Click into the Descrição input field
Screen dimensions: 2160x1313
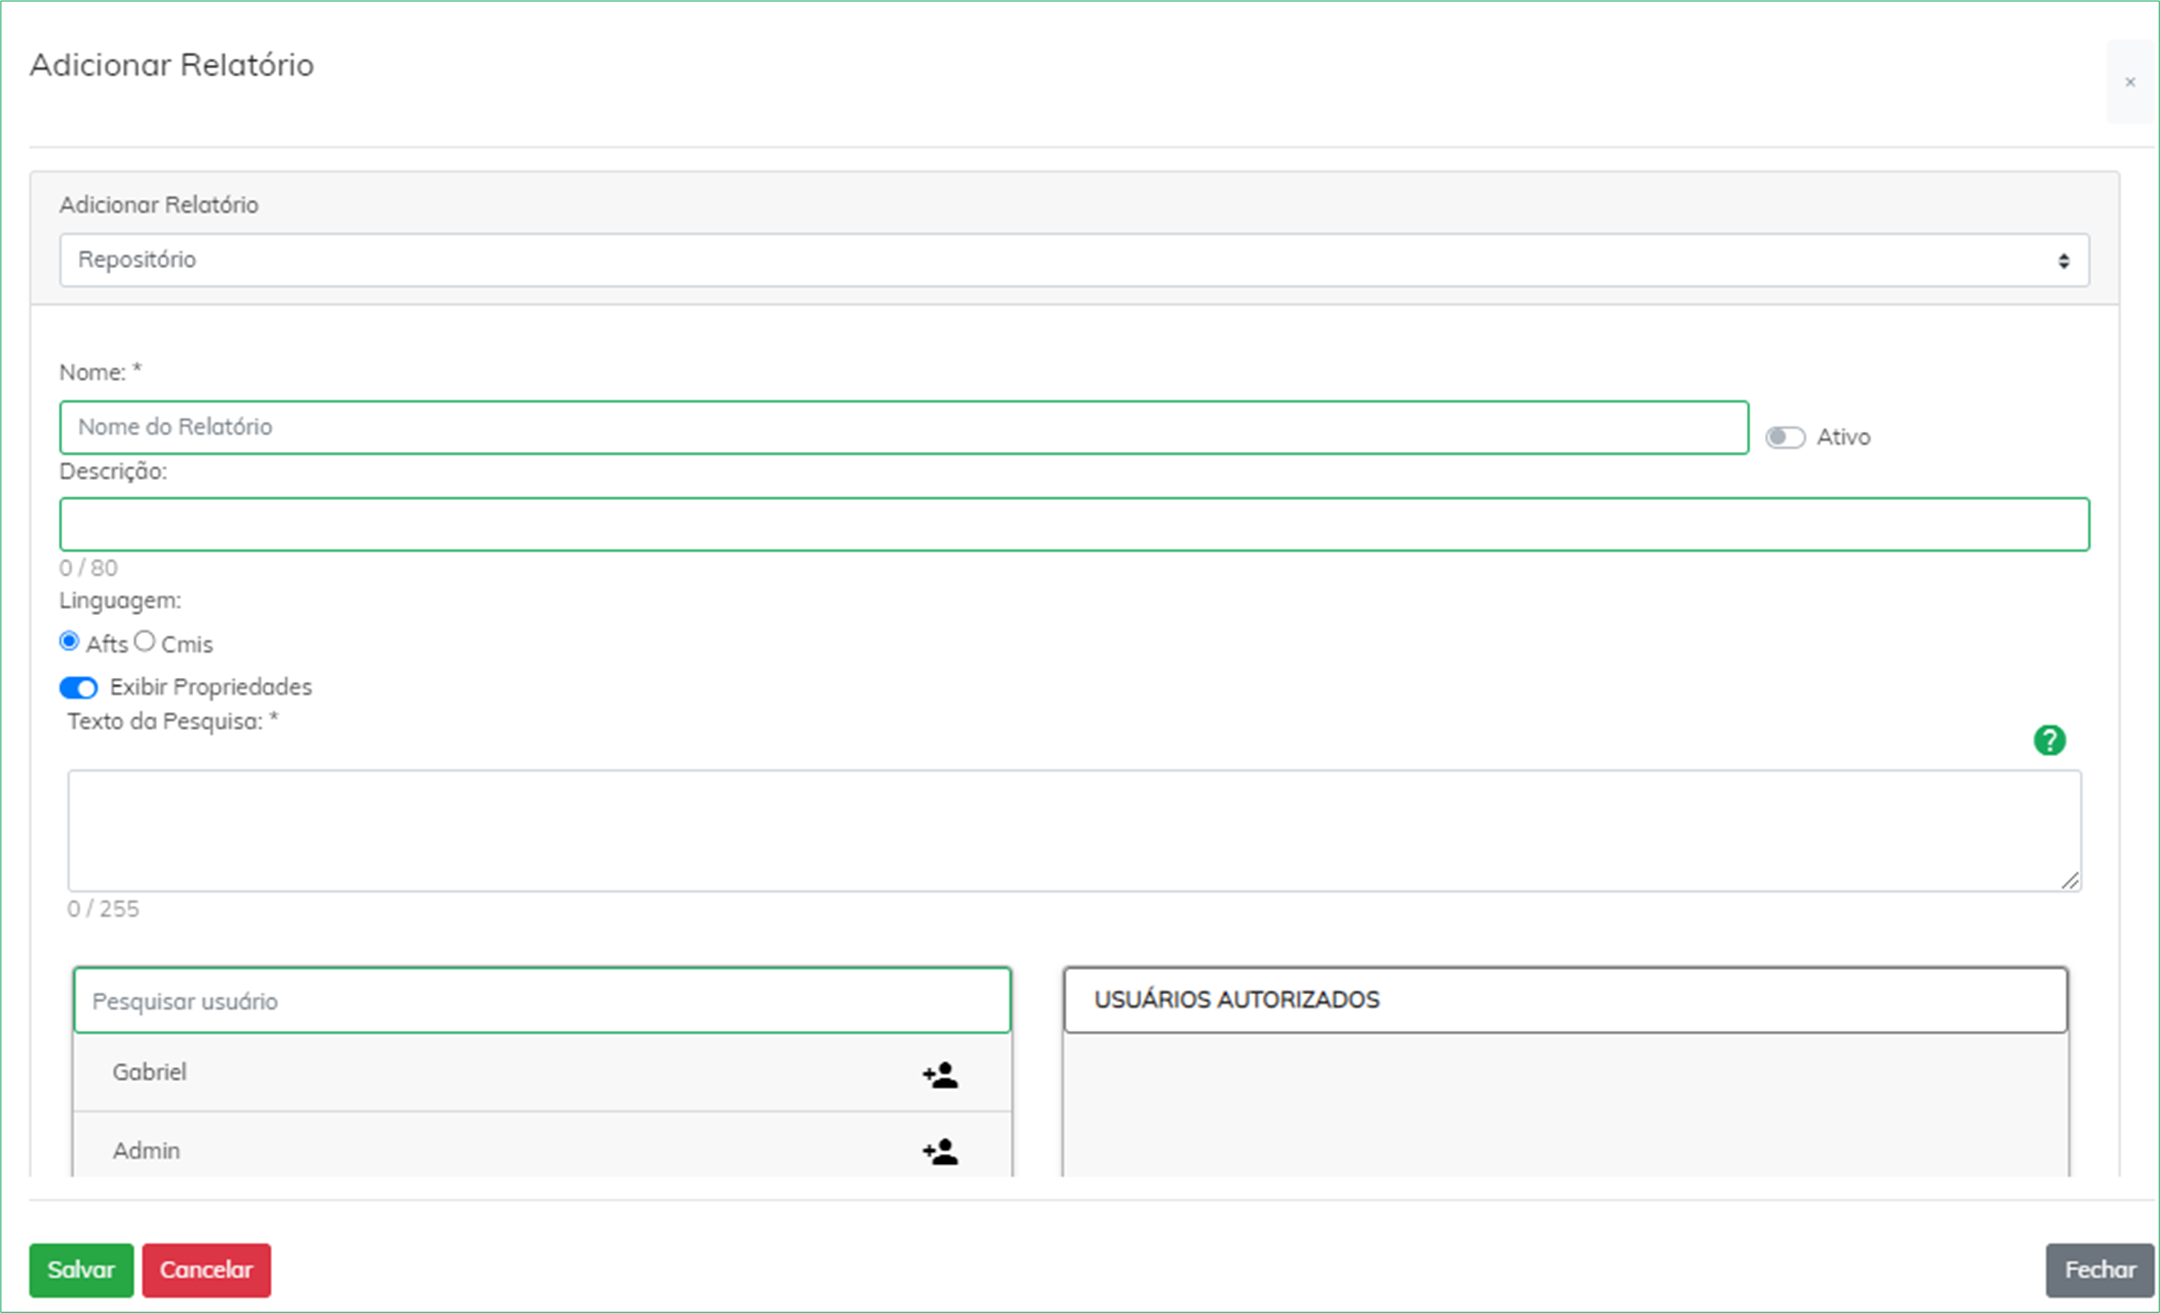click(x=1074, y=524)
